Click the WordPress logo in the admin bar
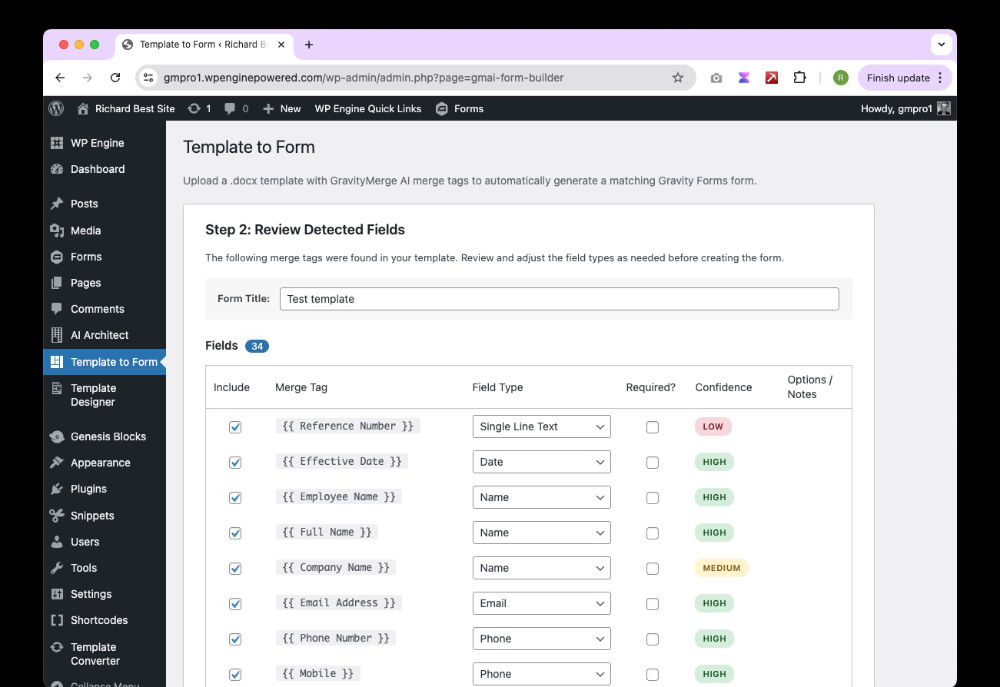The width and height of the screenshot is (1000, 687). [56, 108]
